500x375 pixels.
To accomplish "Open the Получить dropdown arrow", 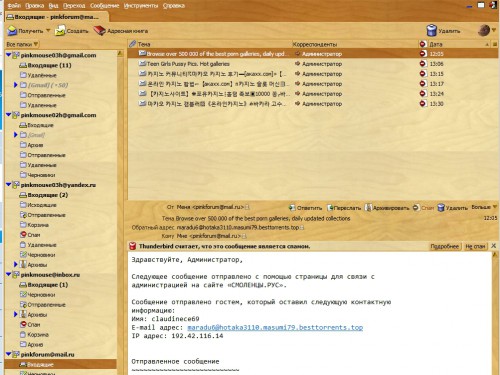I will click(48, 31).
